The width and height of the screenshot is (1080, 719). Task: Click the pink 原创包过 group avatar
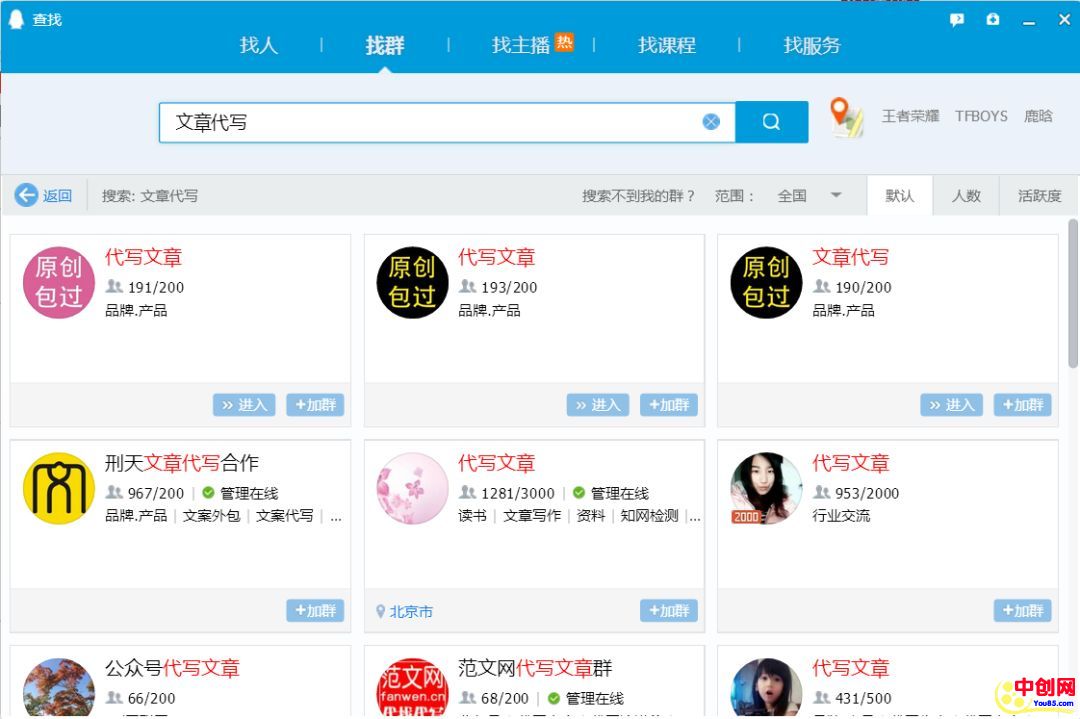pos(59,282)
